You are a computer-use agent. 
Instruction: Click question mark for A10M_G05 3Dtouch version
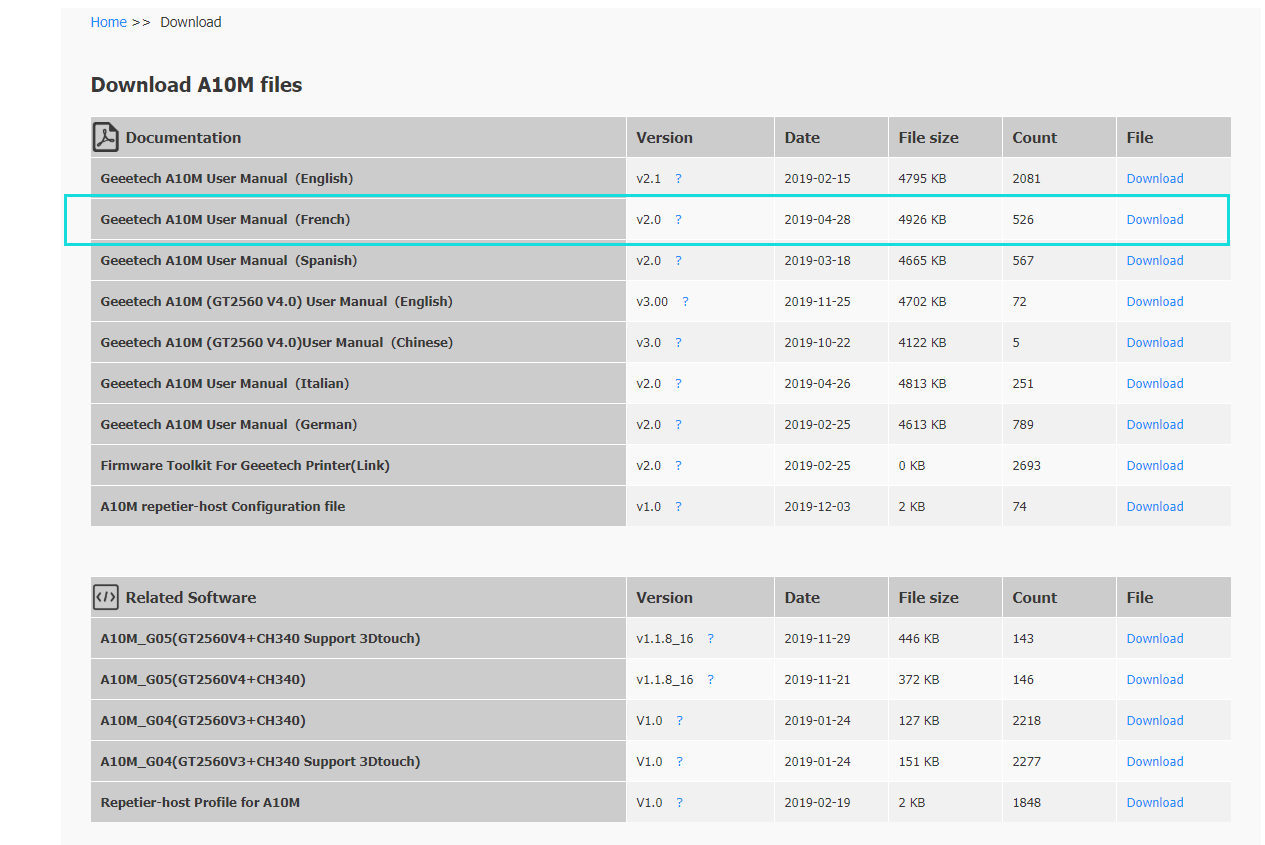pos(710,639)
